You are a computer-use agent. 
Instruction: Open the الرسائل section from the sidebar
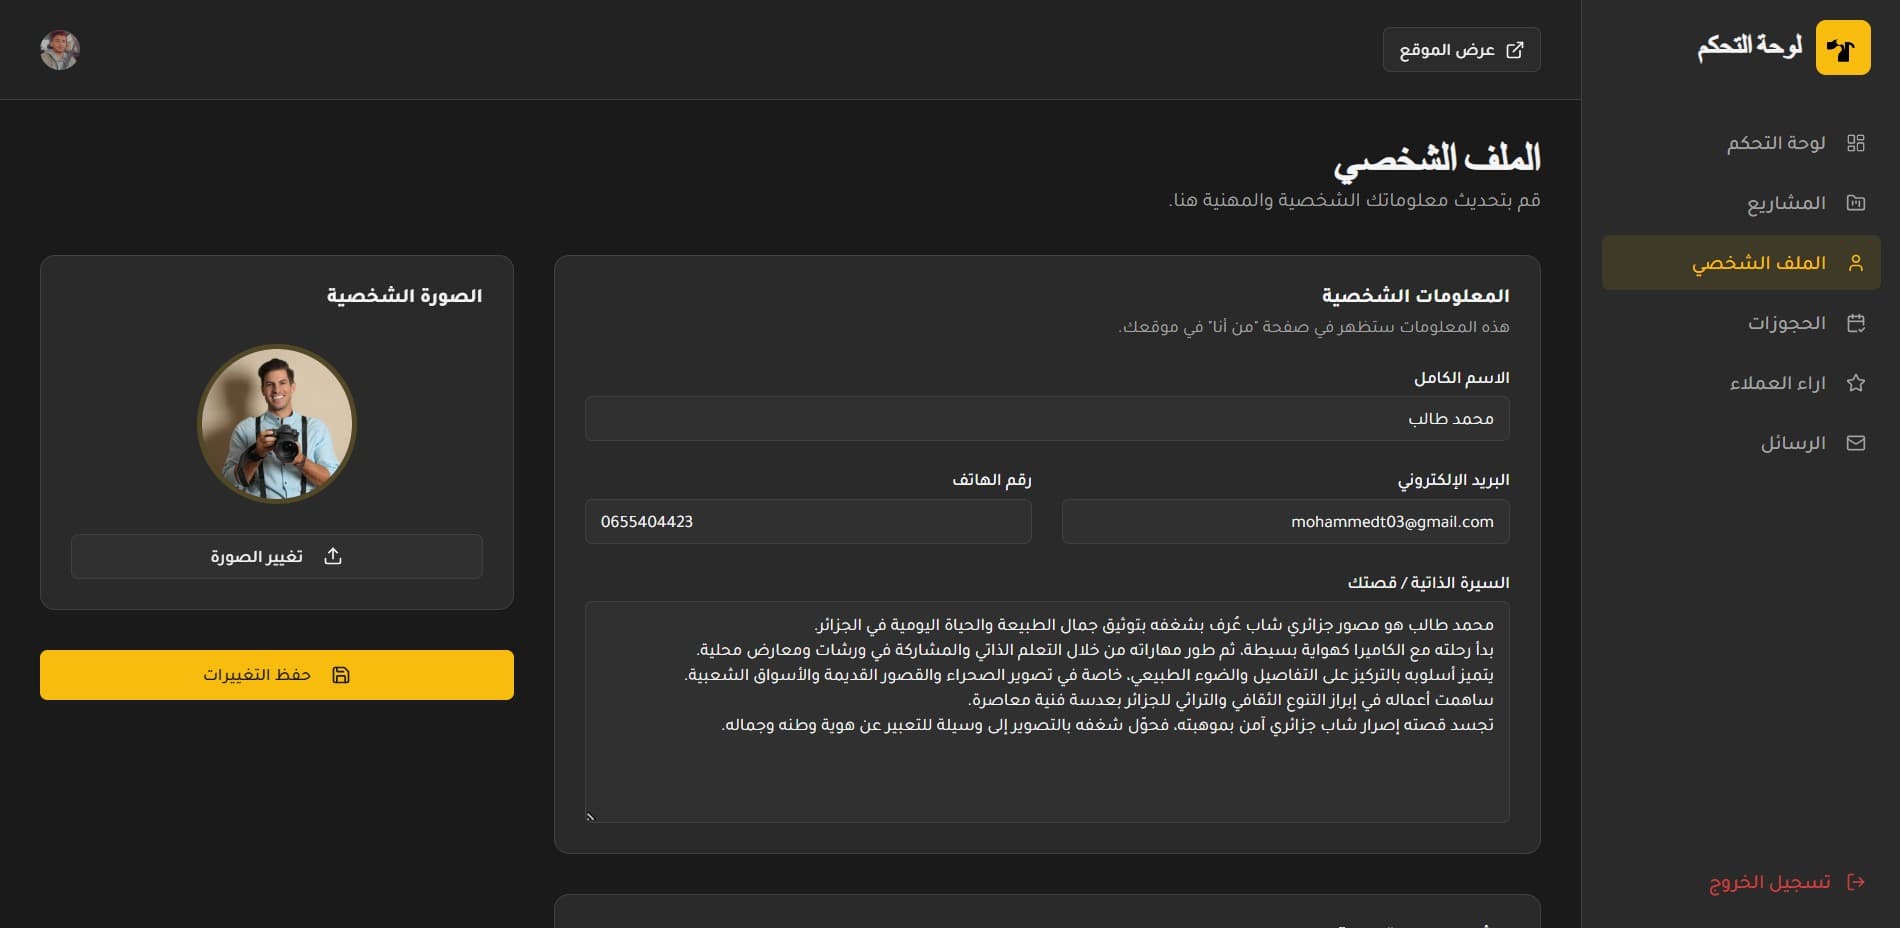[1790, 442]
